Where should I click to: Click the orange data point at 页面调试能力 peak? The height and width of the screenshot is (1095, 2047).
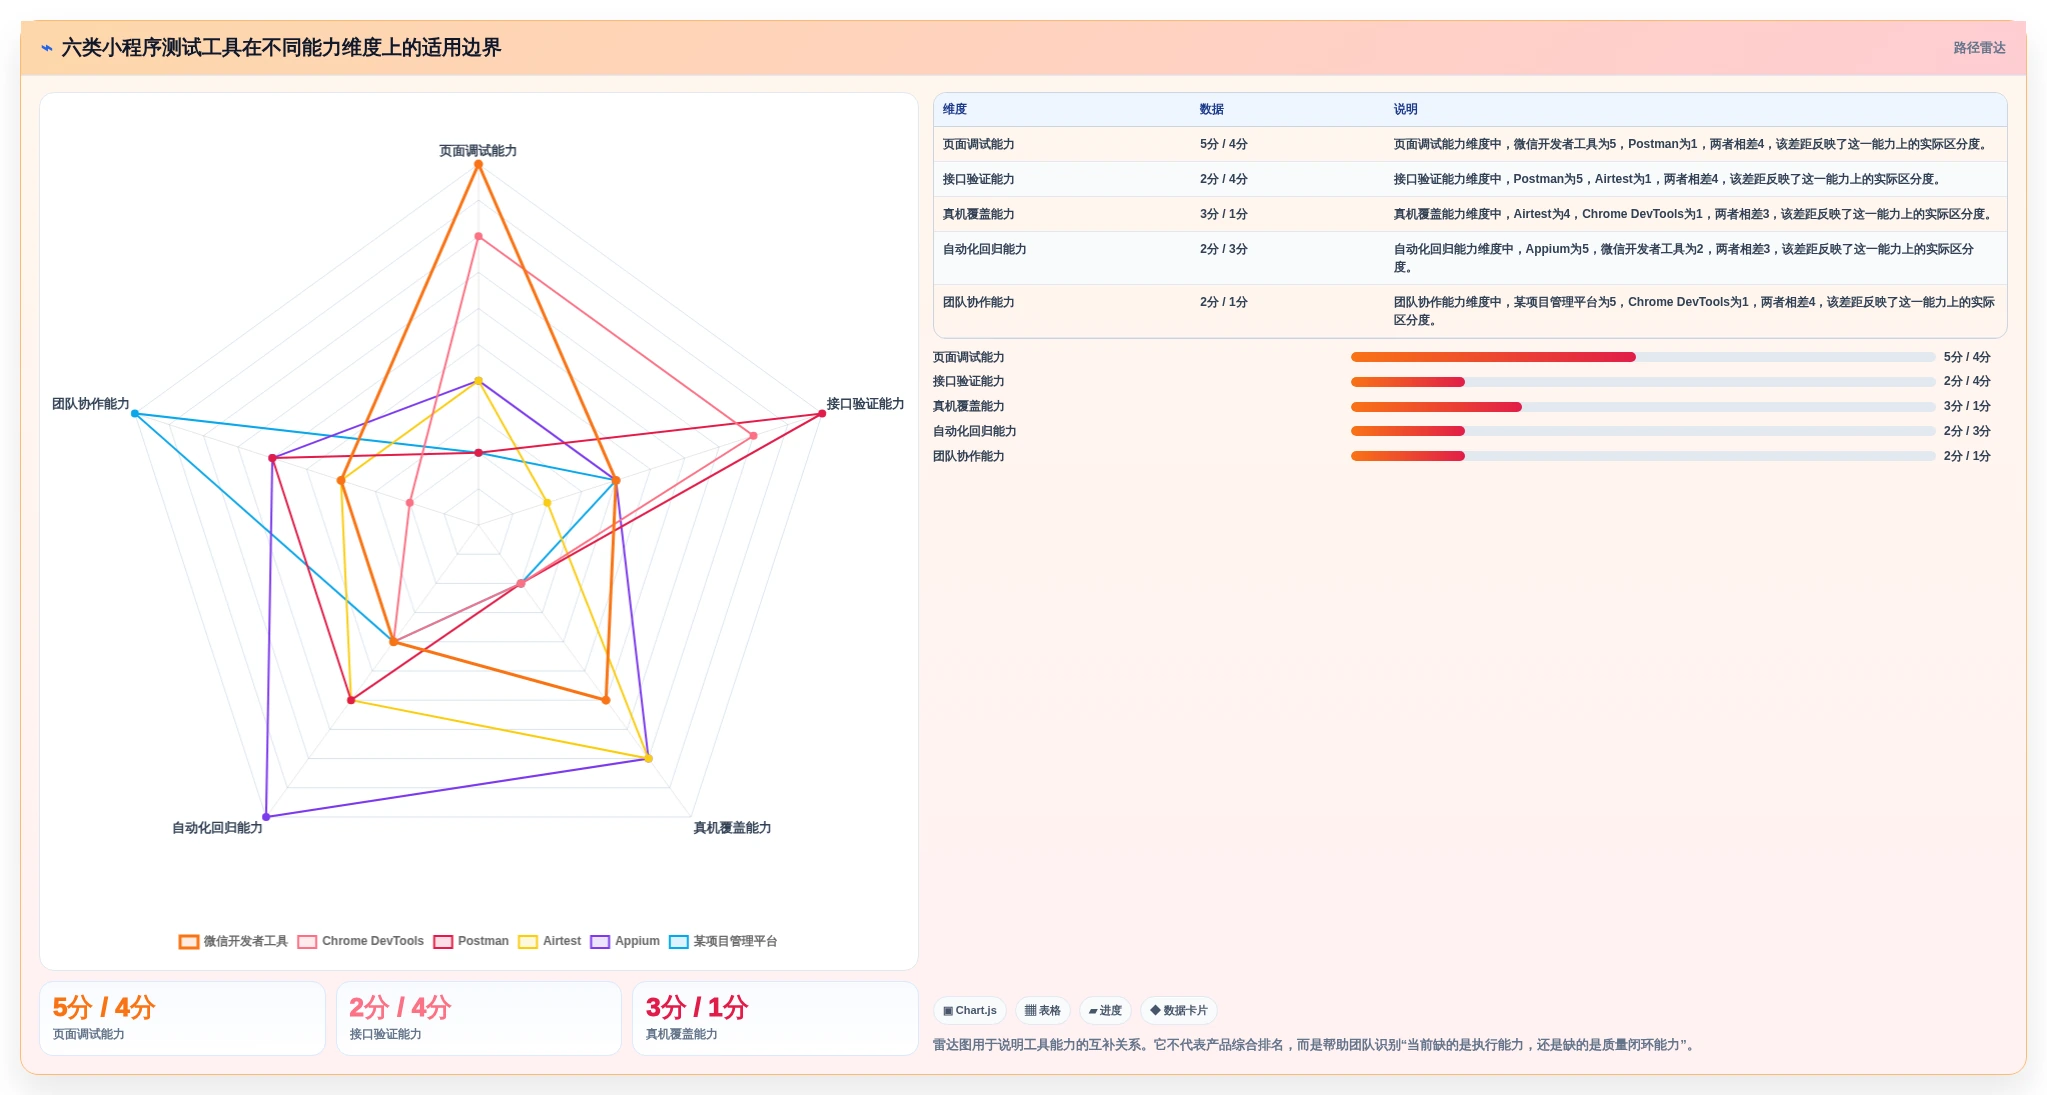478,165
